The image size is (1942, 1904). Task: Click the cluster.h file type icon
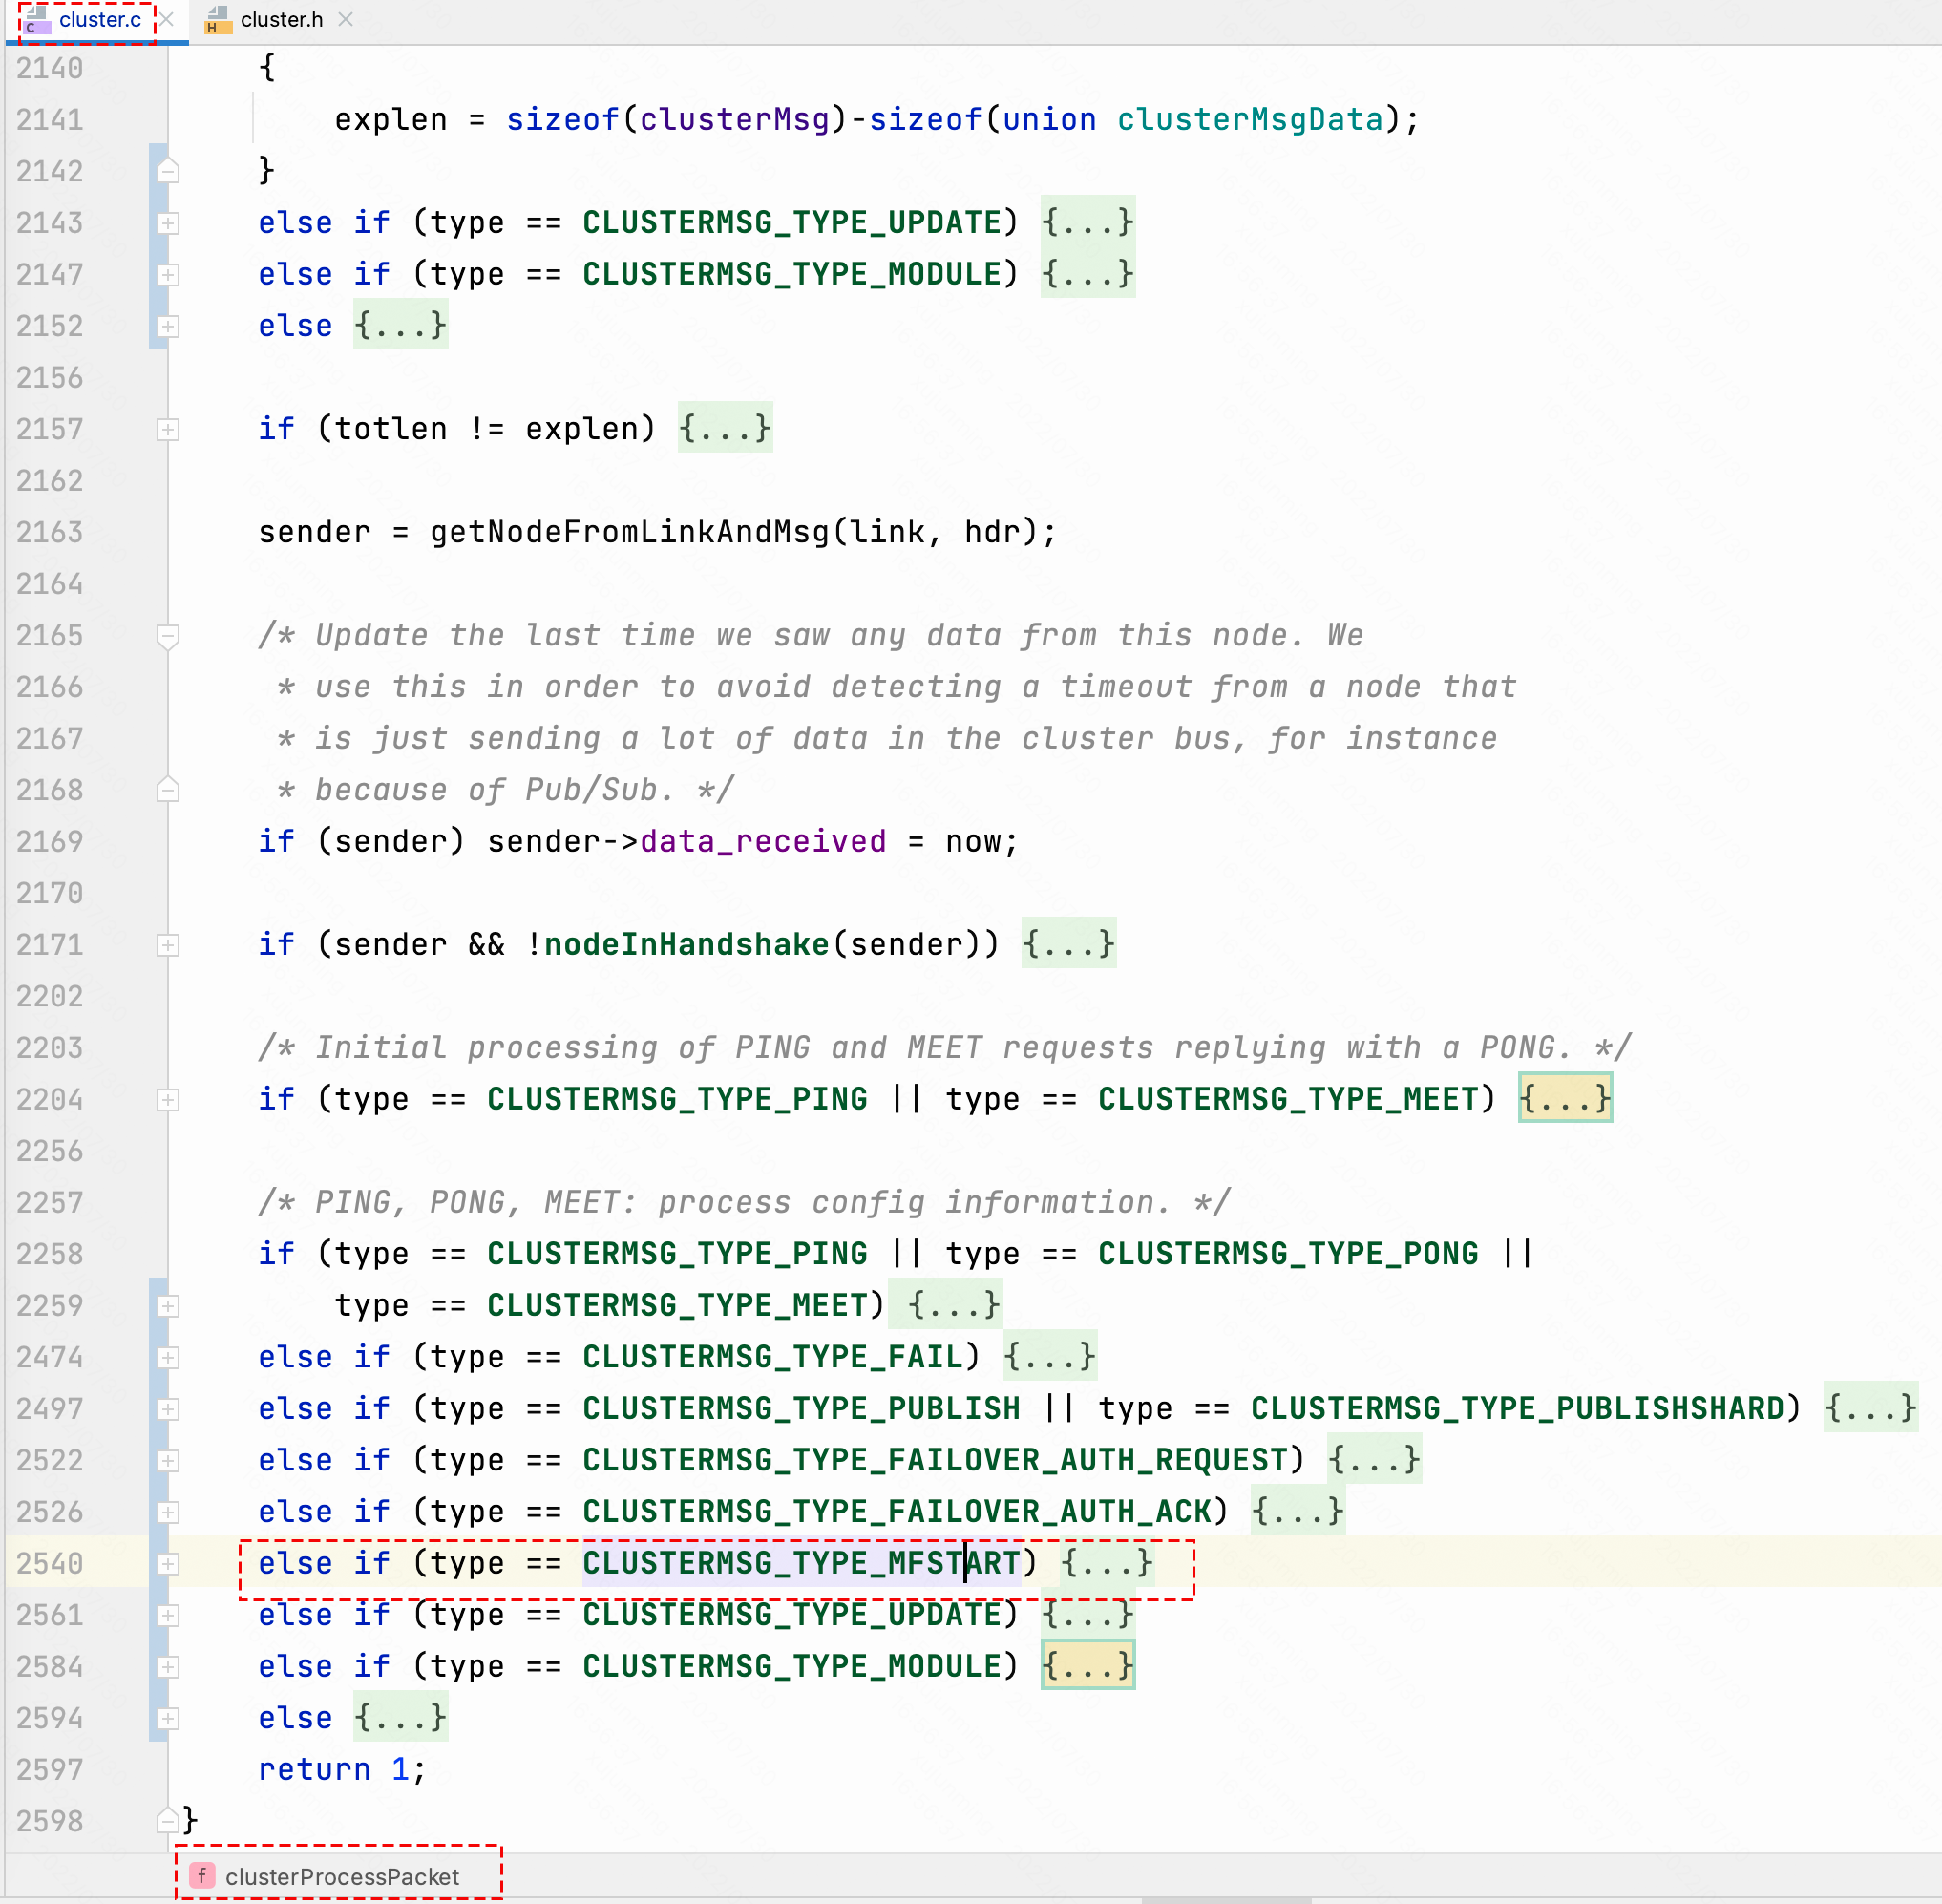[x=217, y=20]
